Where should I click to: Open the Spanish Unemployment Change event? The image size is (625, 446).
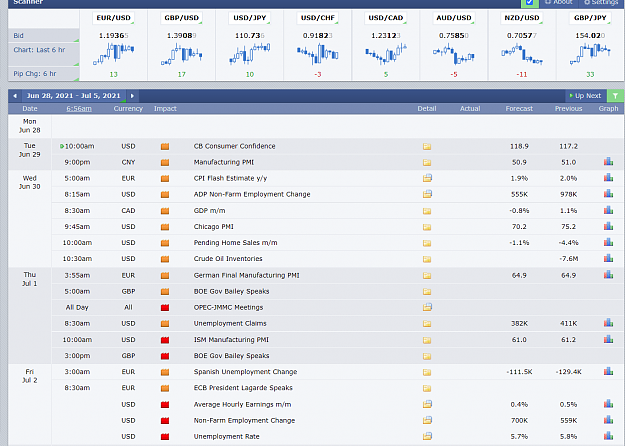tap(246, 372)
